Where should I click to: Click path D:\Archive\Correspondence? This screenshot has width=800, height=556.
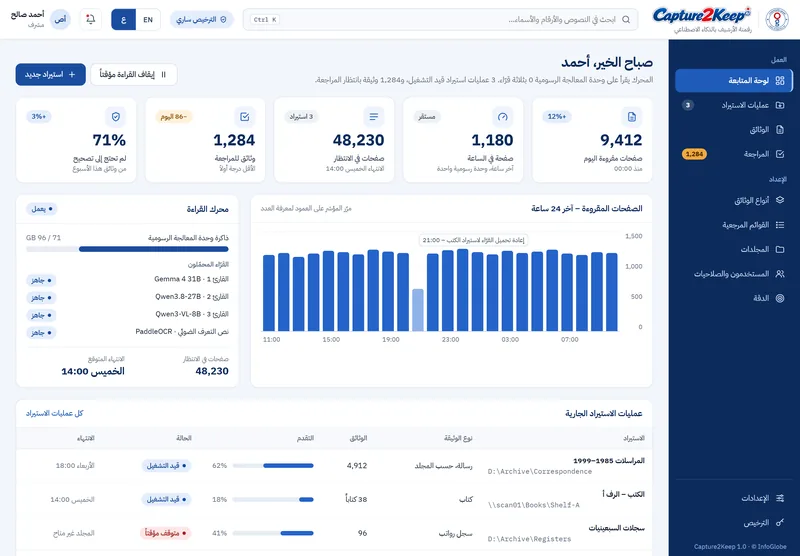540,471
